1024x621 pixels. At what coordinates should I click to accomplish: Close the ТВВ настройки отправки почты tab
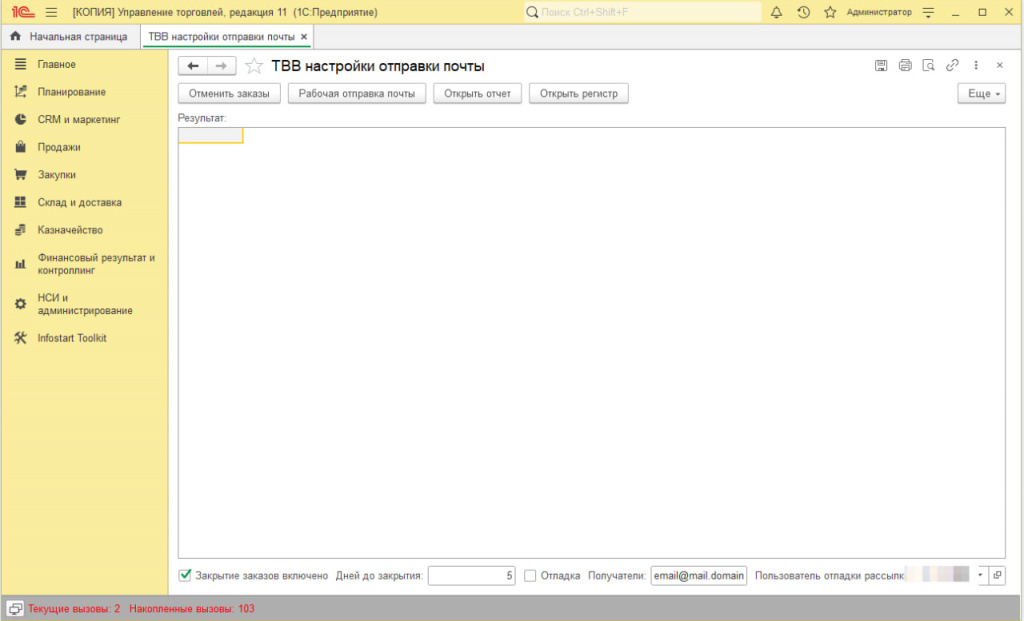click(x=304, y=37)
